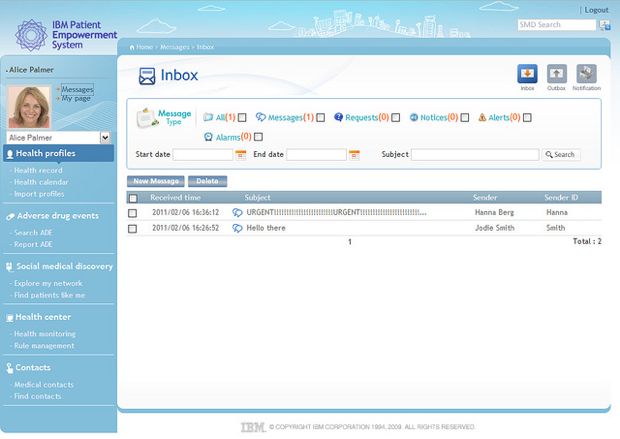
Task: Open the Outbox icon button
Action: 557,74
